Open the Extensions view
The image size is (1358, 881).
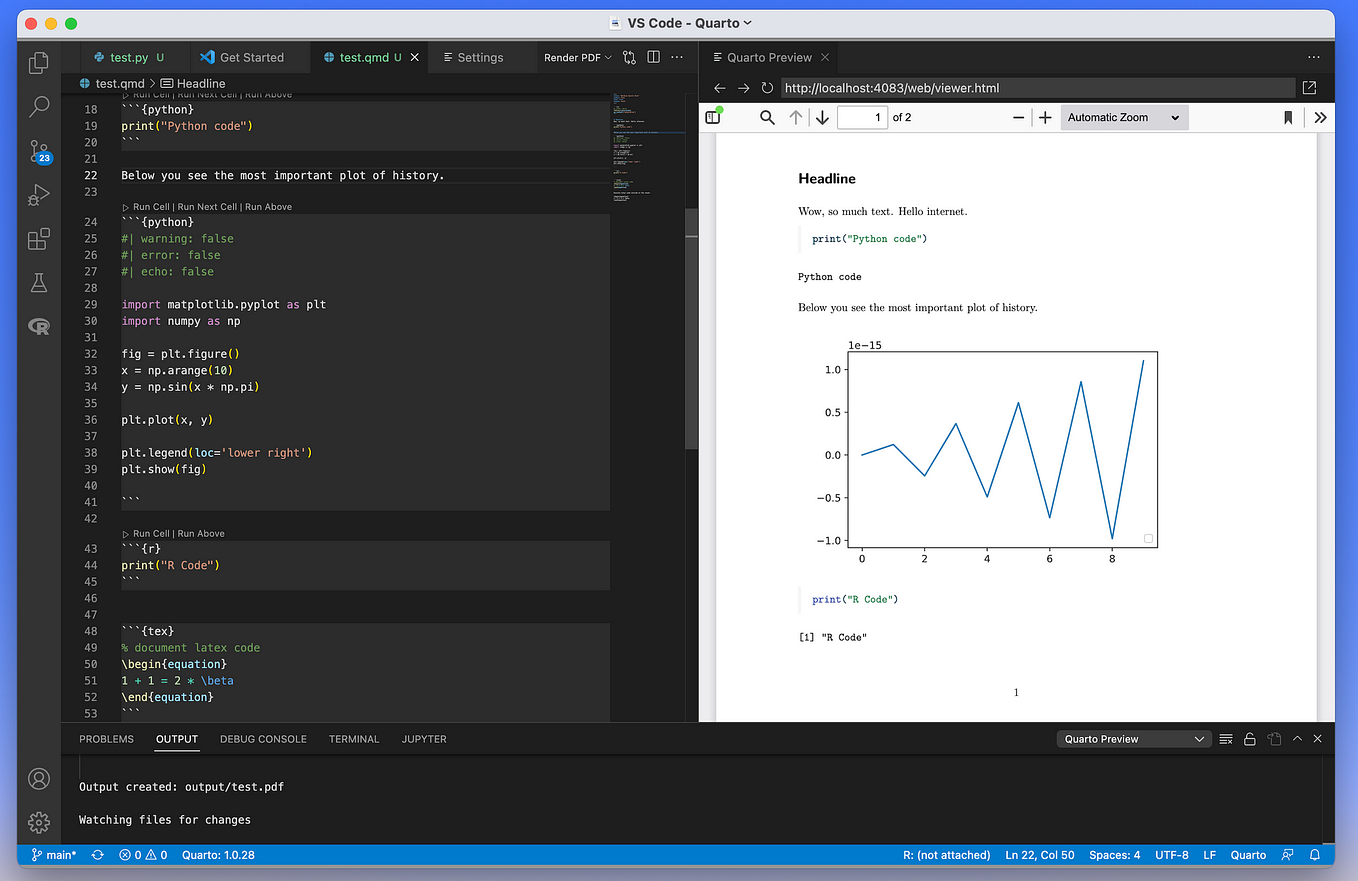(x=38, y=239)
